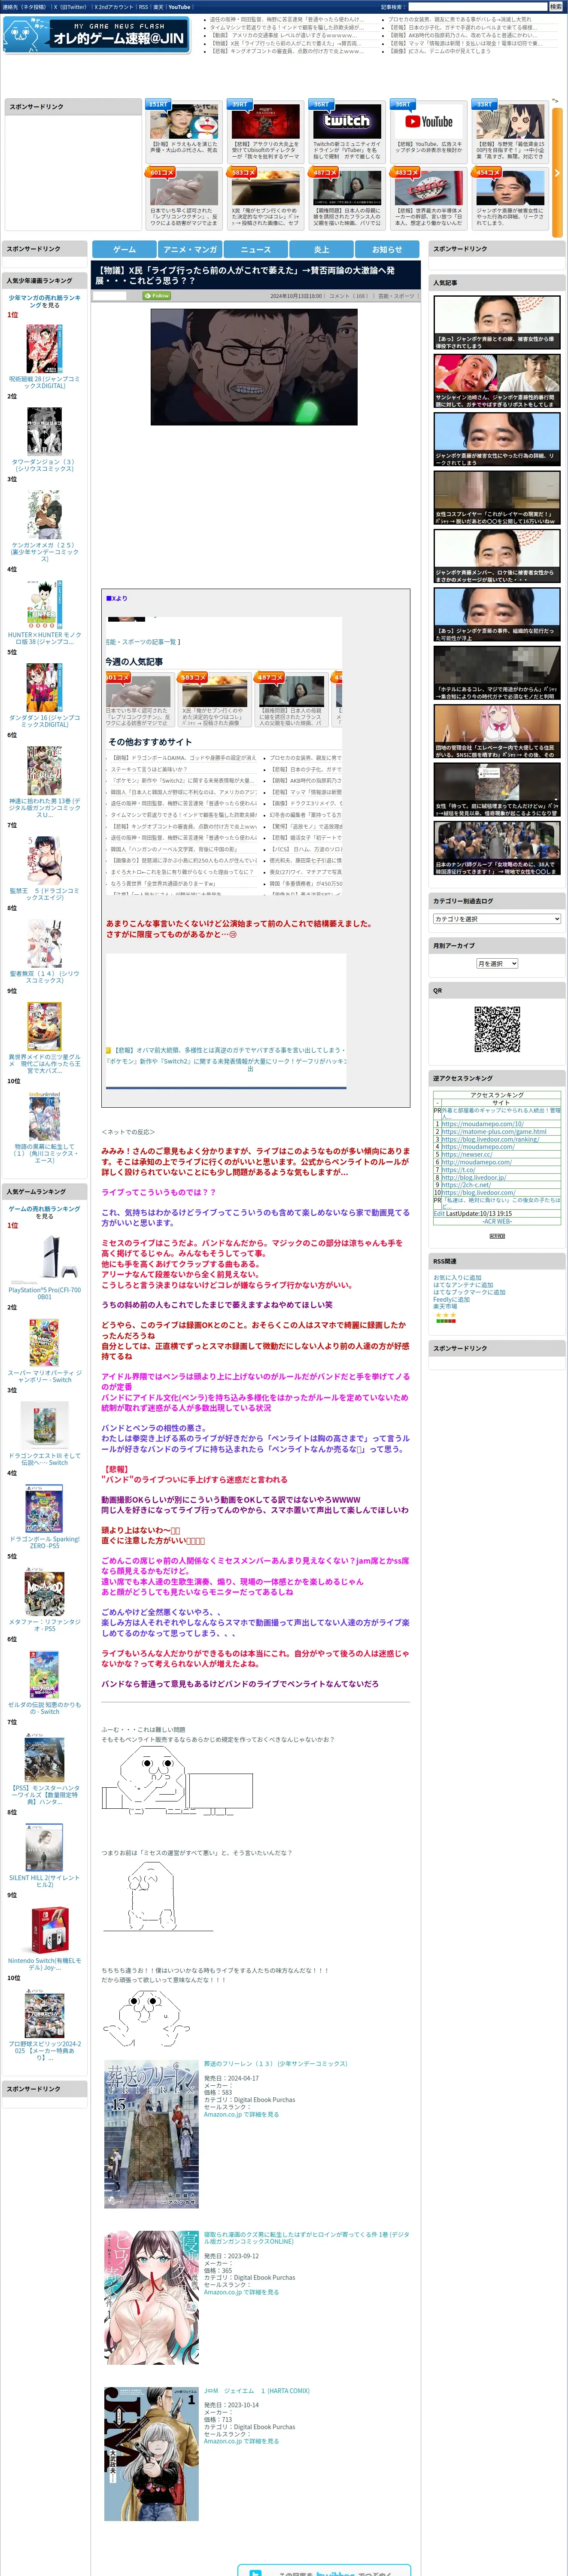Open the 月を選択 archive dropdown
Screen dimensions: 568x2576
(497, 963)
